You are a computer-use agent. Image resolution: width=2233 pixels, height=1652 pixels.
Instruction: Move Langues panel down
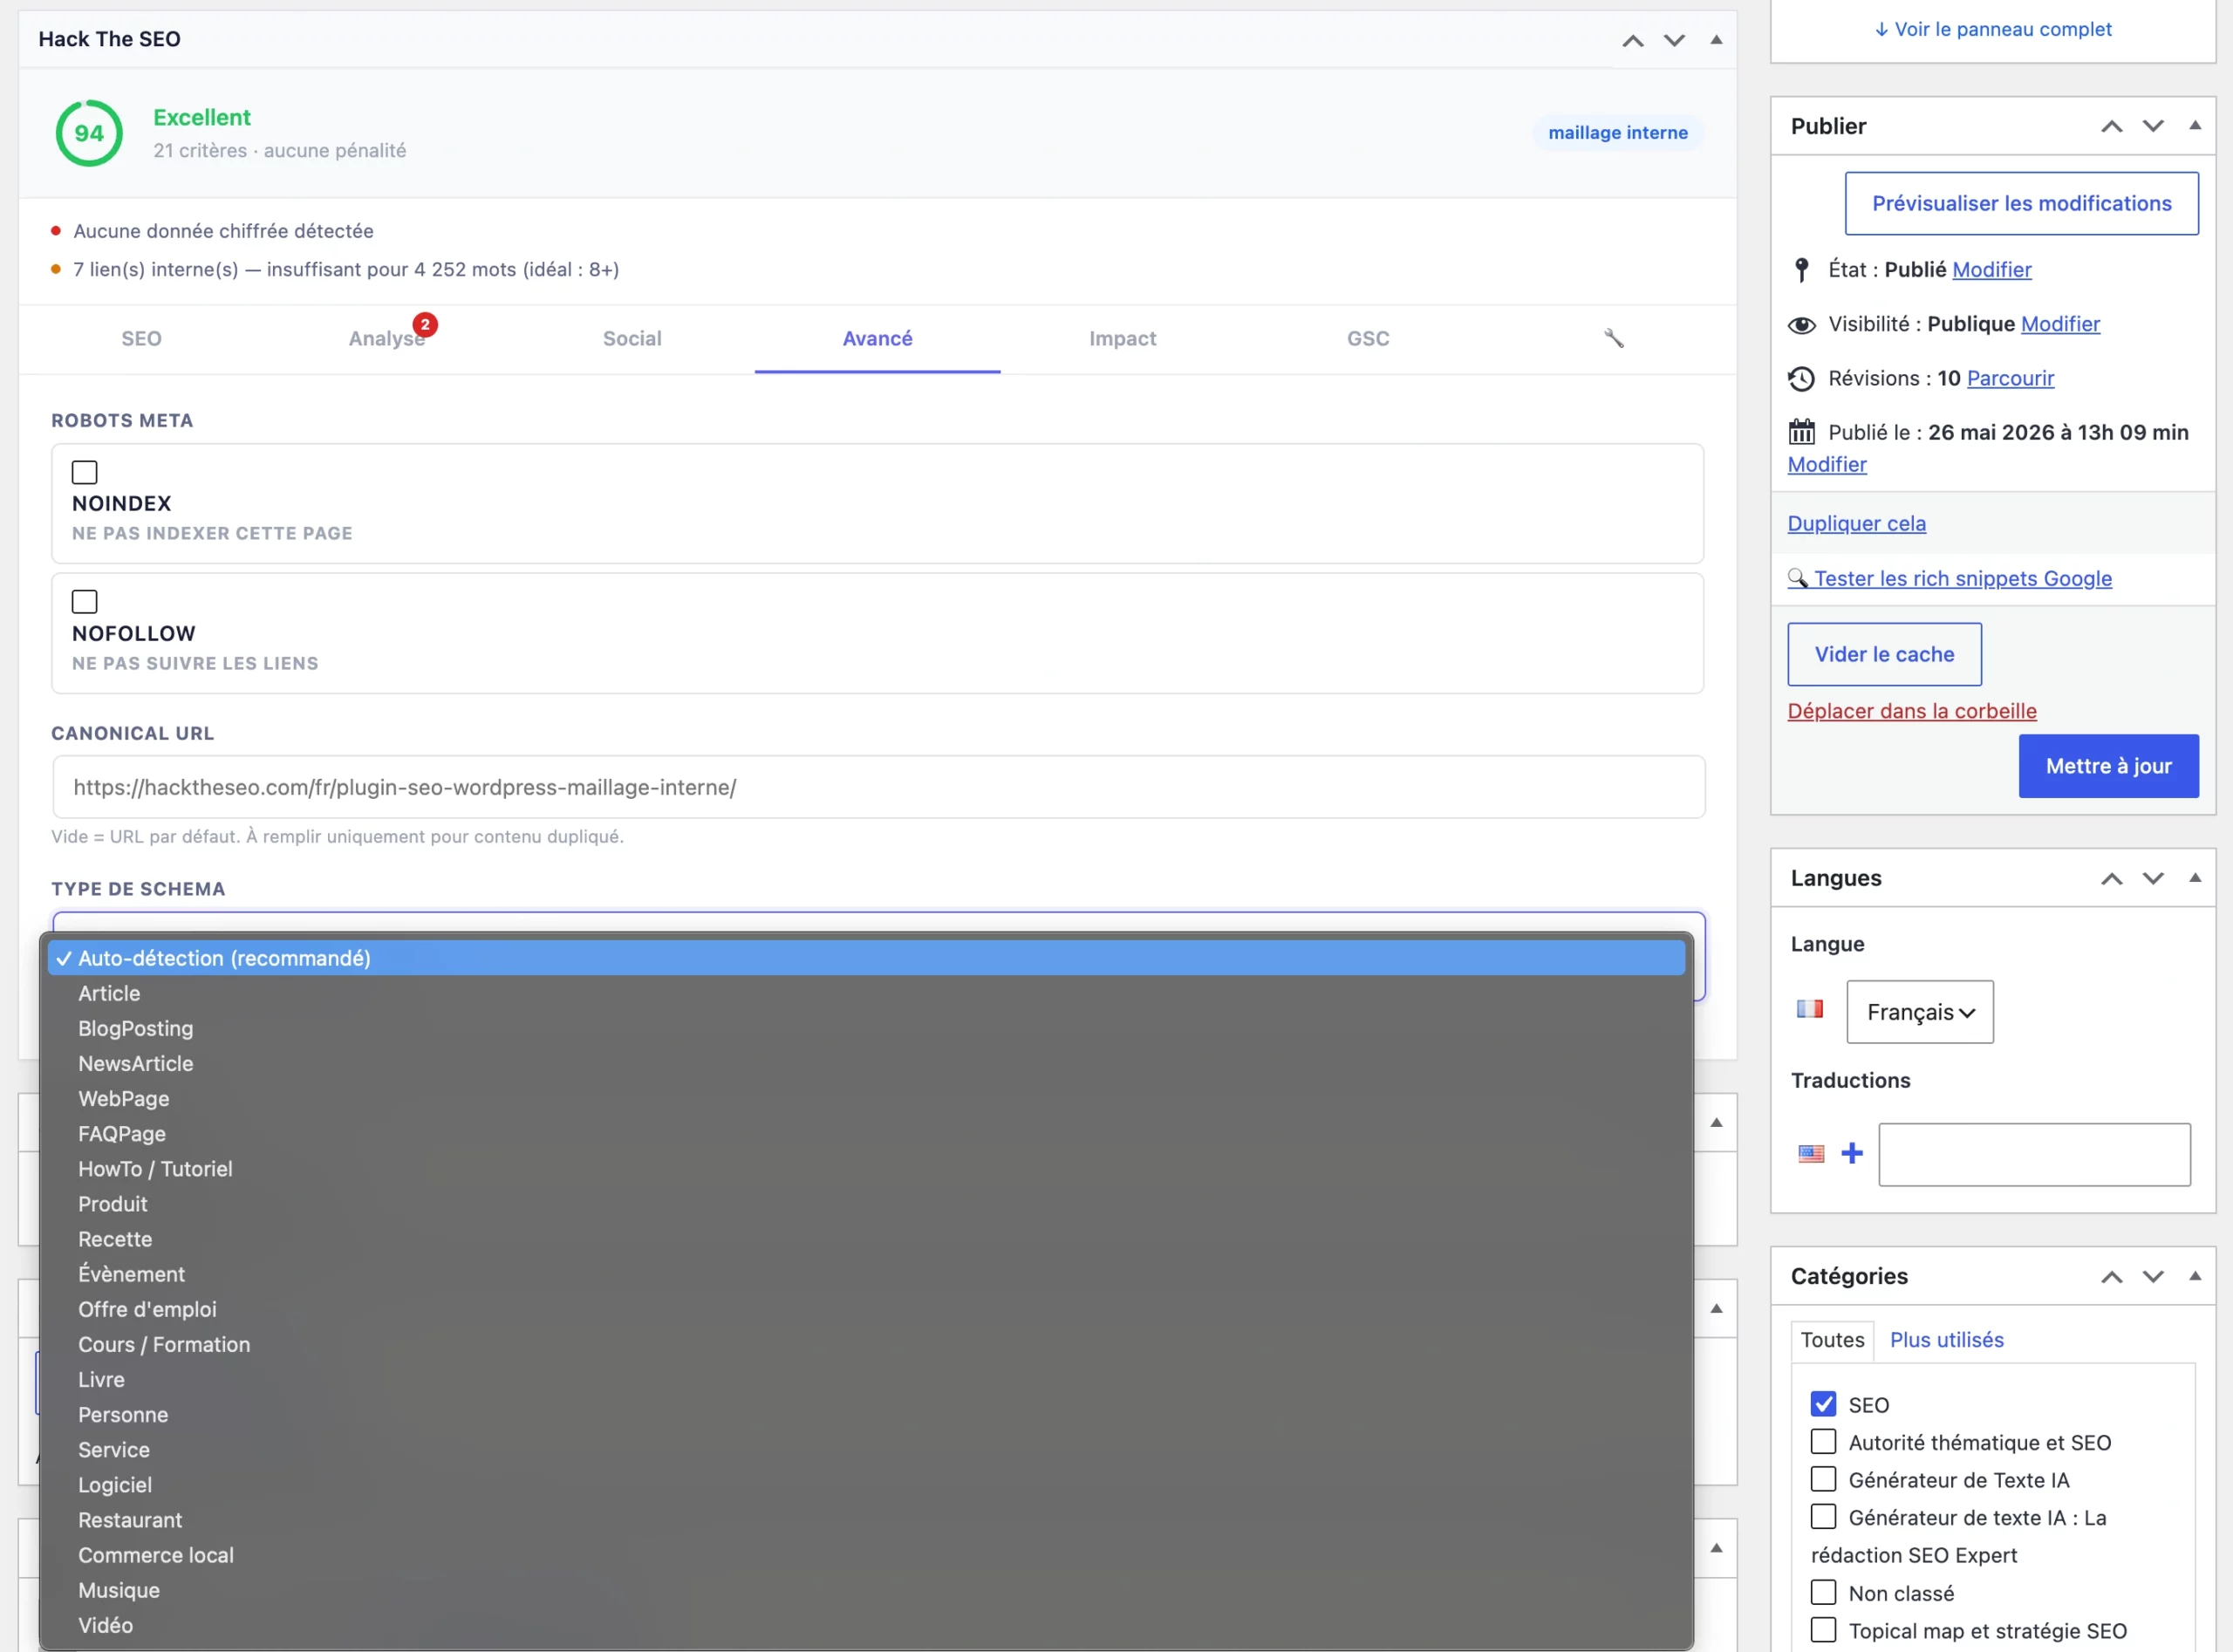tap(2153, 878)
